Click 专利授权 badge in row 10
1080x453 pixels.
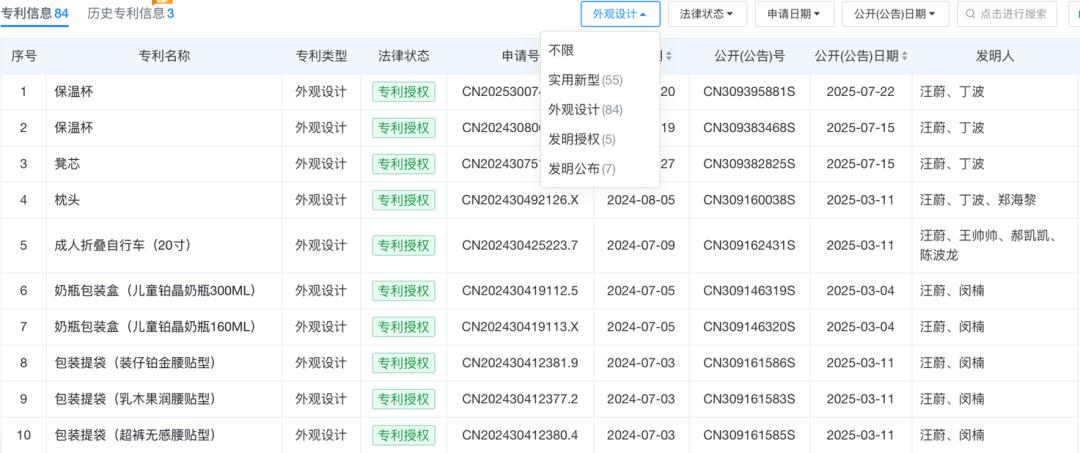(404, 435)
